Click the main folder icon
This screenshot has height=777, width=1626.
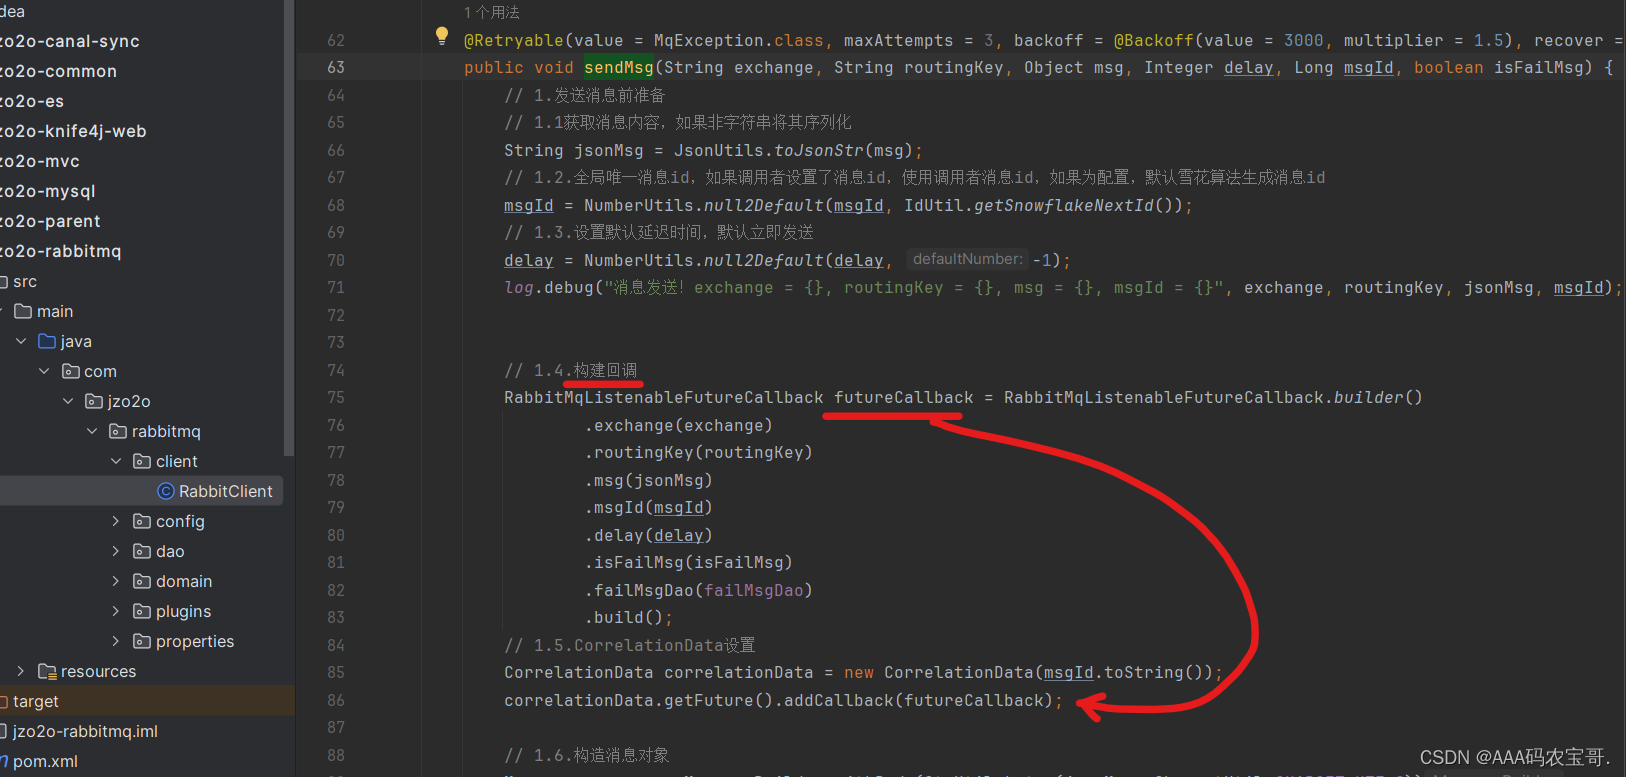(x=23, y=311)
